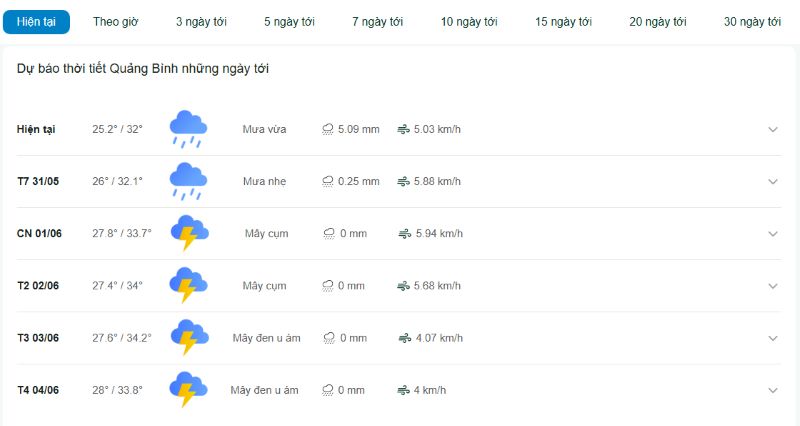Expand details for CN 01/06
This screenshot has height=426, width=800.
coord(773,234)
